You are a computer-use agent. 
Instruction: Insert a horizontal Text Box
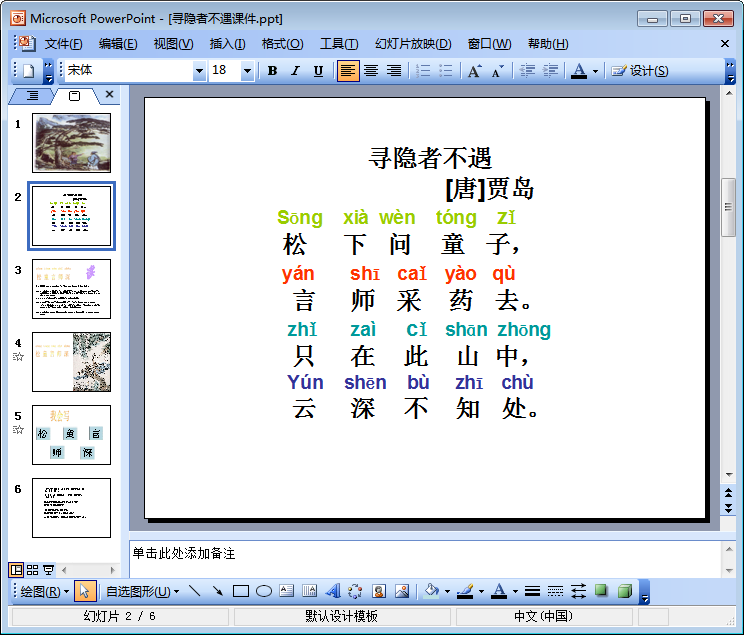point(287,591)
